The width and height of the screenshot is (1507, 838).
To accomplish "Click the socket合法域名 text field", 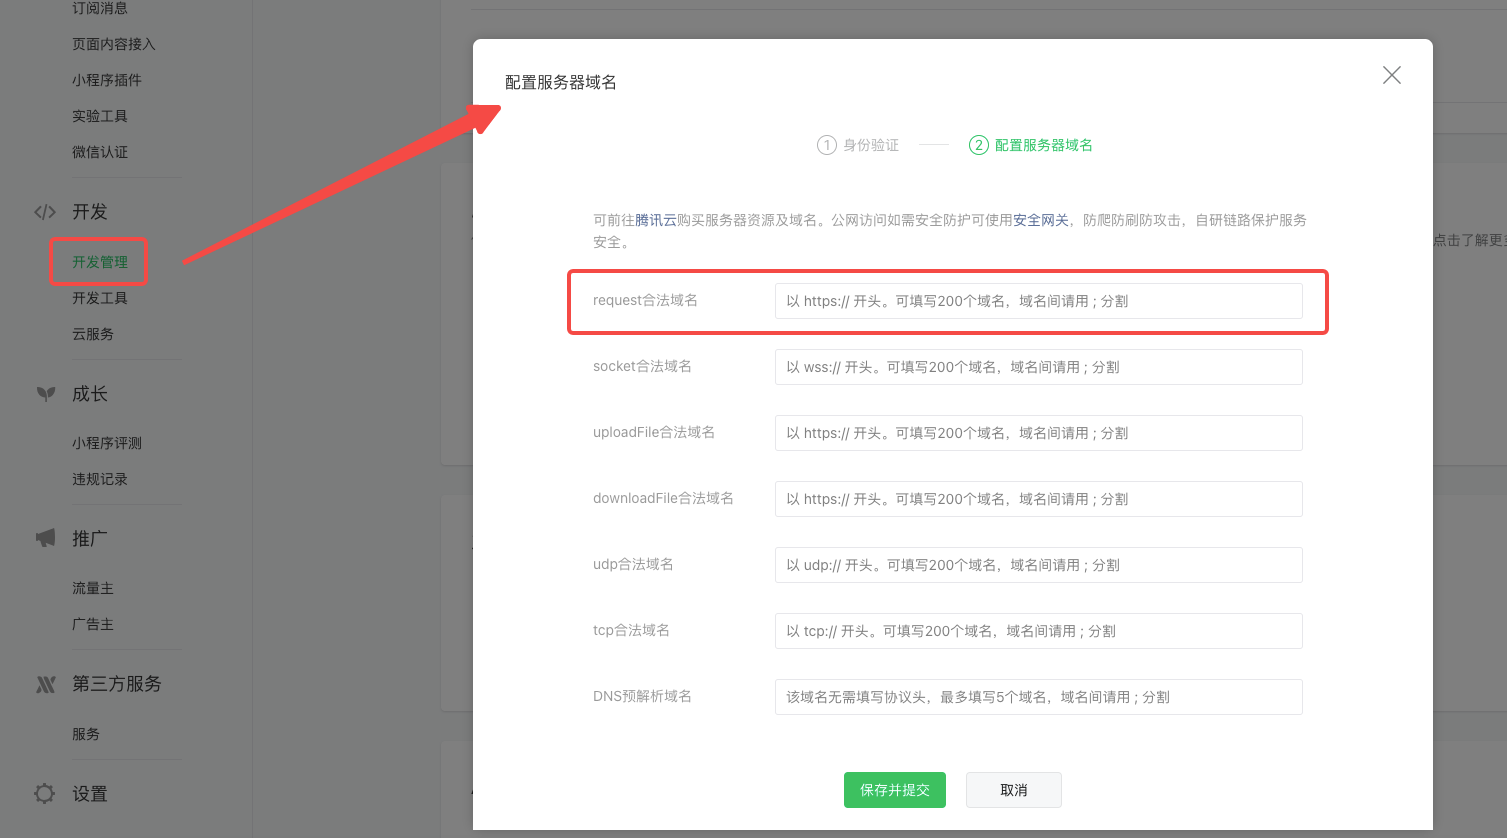I will (1038, 367).
